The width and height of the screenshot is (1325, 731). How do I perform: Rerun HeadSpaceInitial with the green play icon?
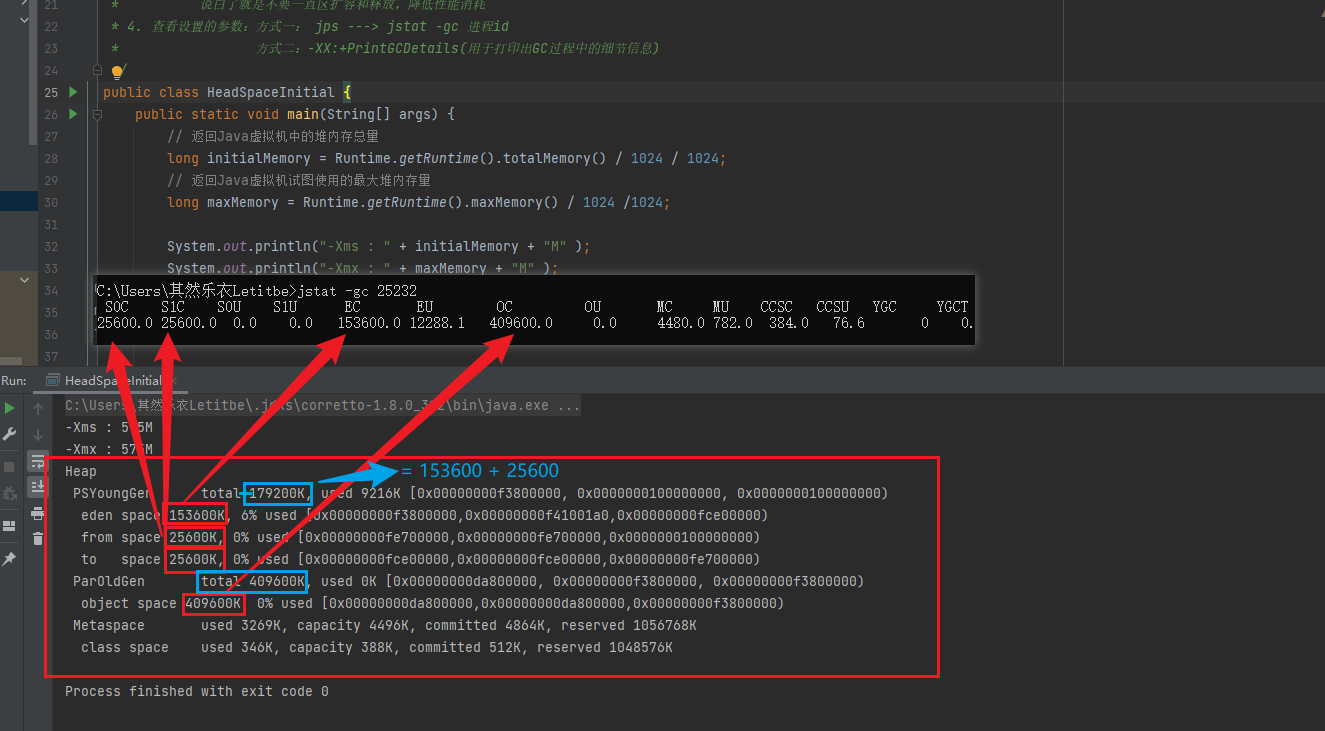click(x=10, y=408)
